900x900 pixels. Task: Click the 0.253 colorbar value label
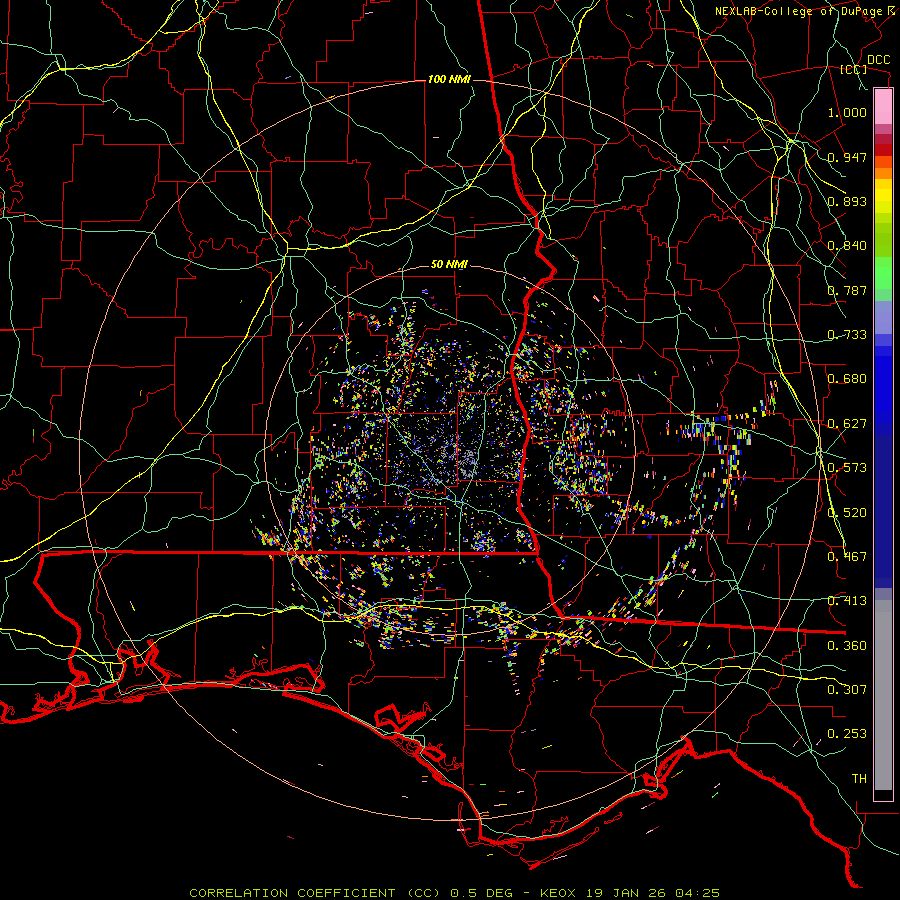pyautogui.click(x=847, y=734)
